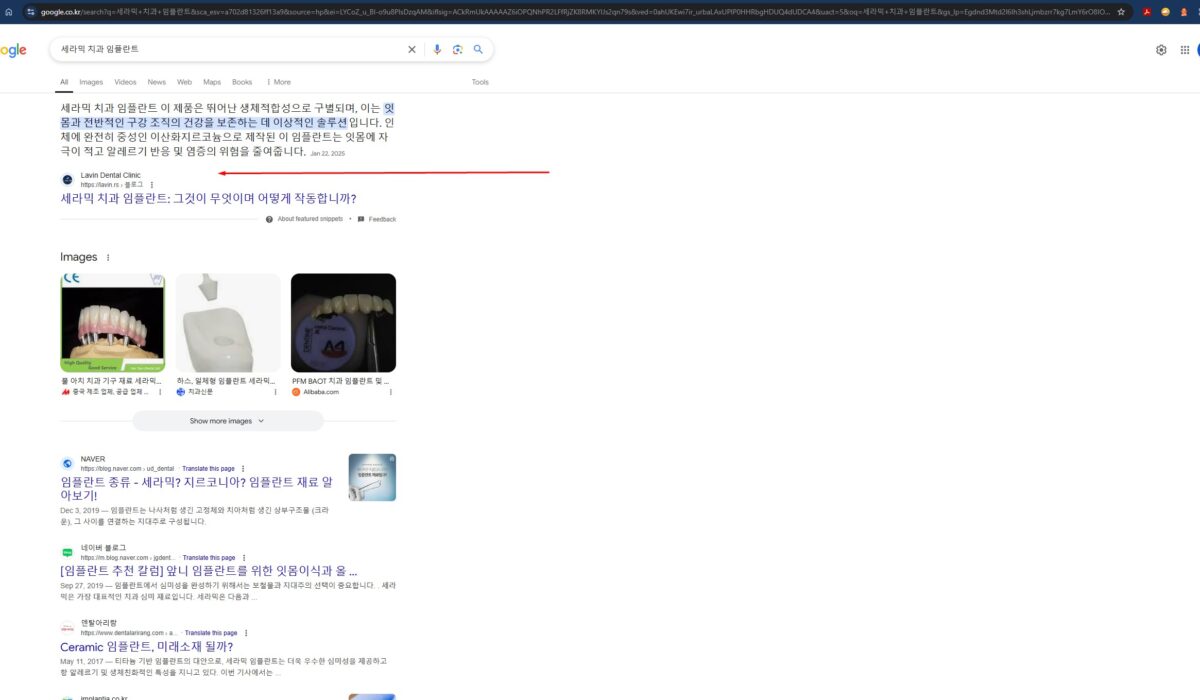
Task: Open the Tools search options
Action: click(480, 82)
